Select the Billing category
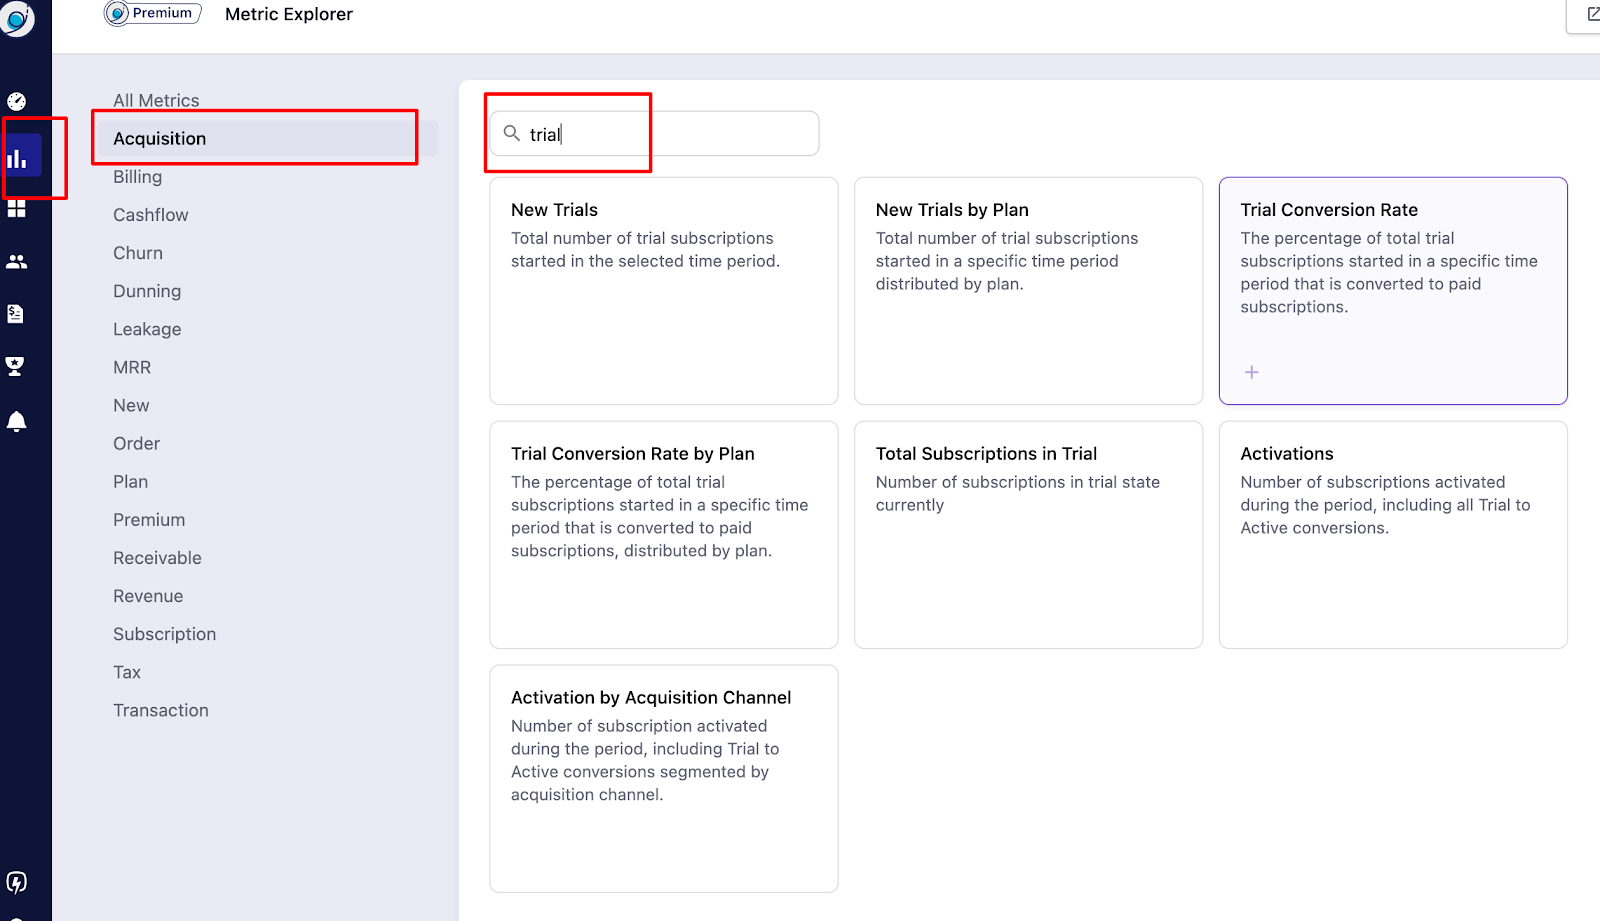Image resolution: width=1600 pixels, height=921 pixels. [137, 177]
